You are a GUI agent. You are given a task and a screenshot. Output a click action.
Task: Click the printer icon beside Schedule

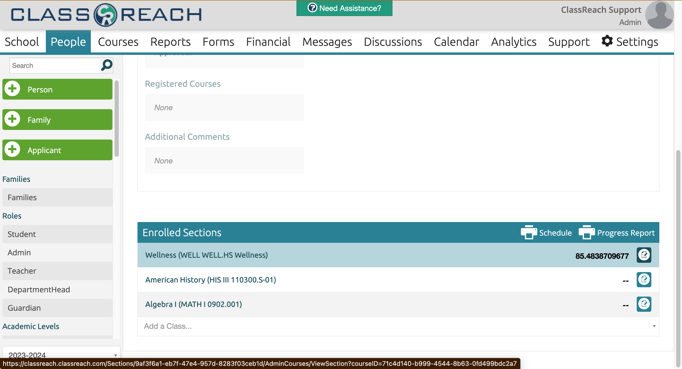(x=529, y=232)
